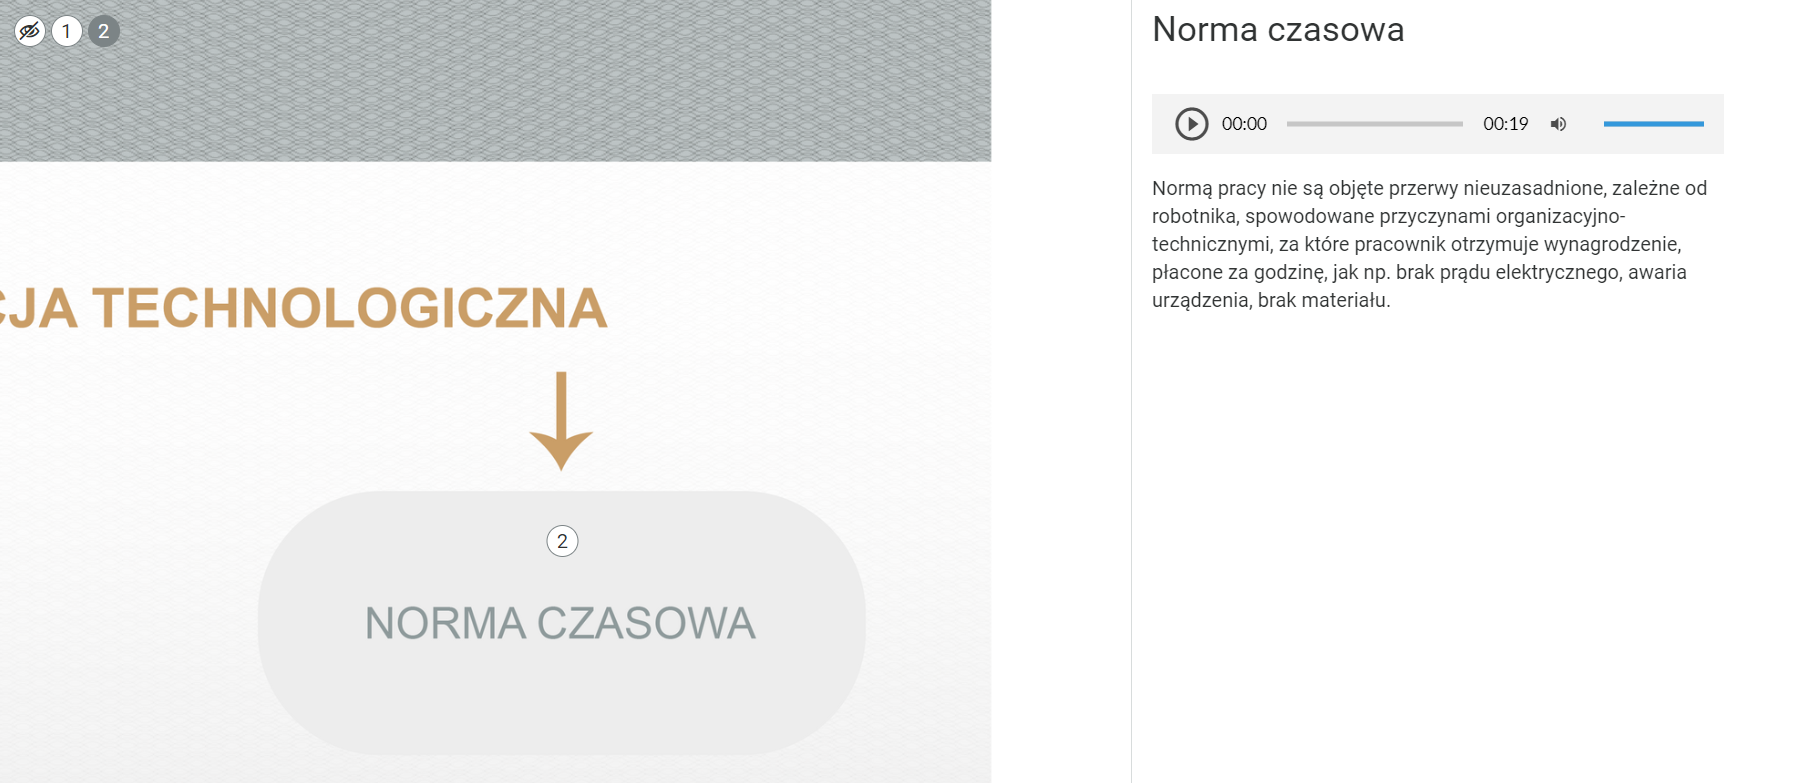Click the play triangle in the audio player
Screen dimensions: 1794x783
pos(1190,124)
